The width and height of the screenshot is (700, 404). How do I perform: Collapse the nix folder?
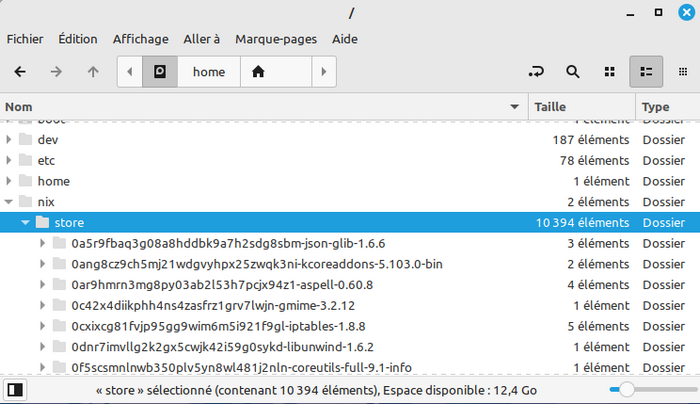11,202
